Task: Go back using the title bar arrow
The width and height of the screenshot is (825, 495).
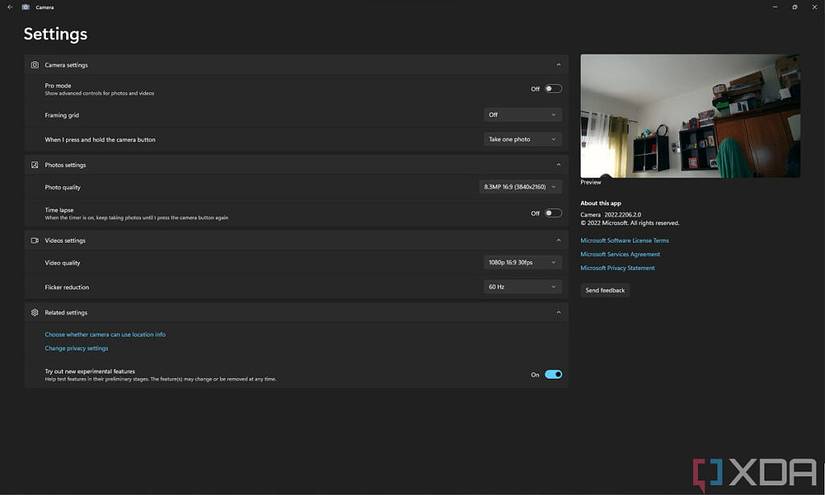Action: point(10,7)
